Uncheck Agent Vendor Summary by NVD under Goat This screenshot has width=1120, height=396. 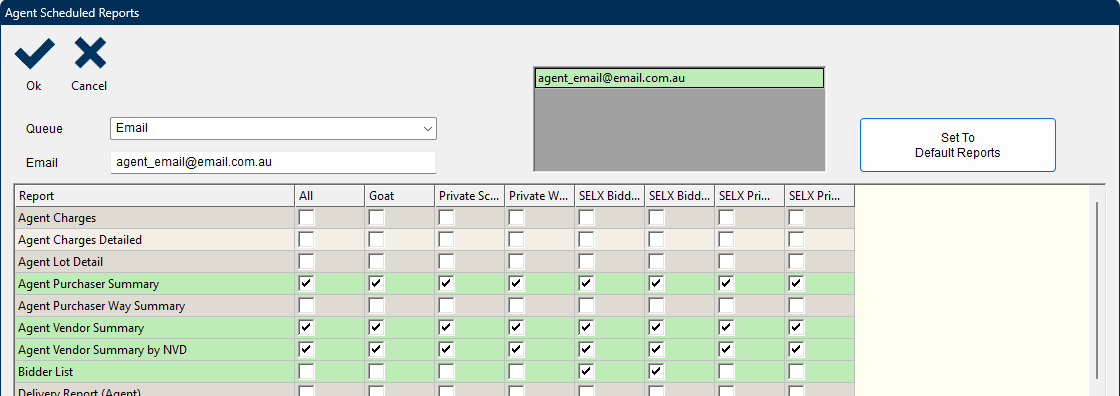tap(376, 350)
